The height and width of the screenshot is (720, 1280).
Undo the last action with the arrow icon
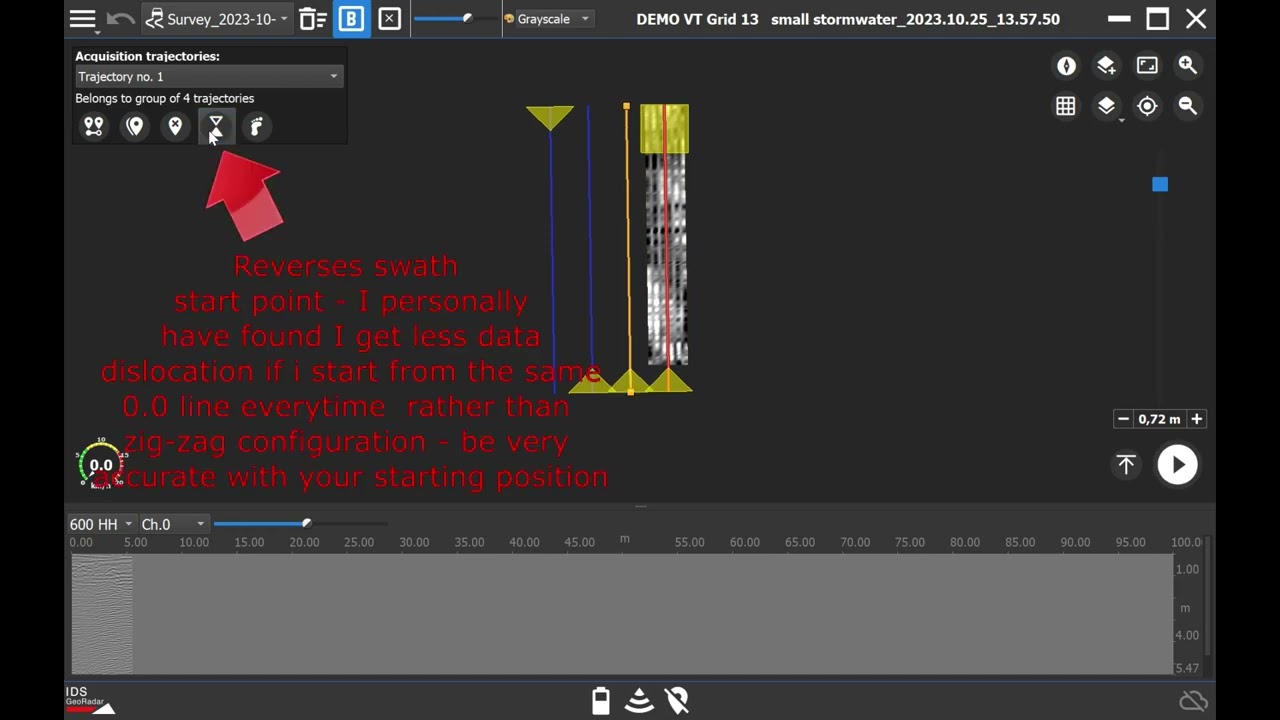[x=120, y=19]
